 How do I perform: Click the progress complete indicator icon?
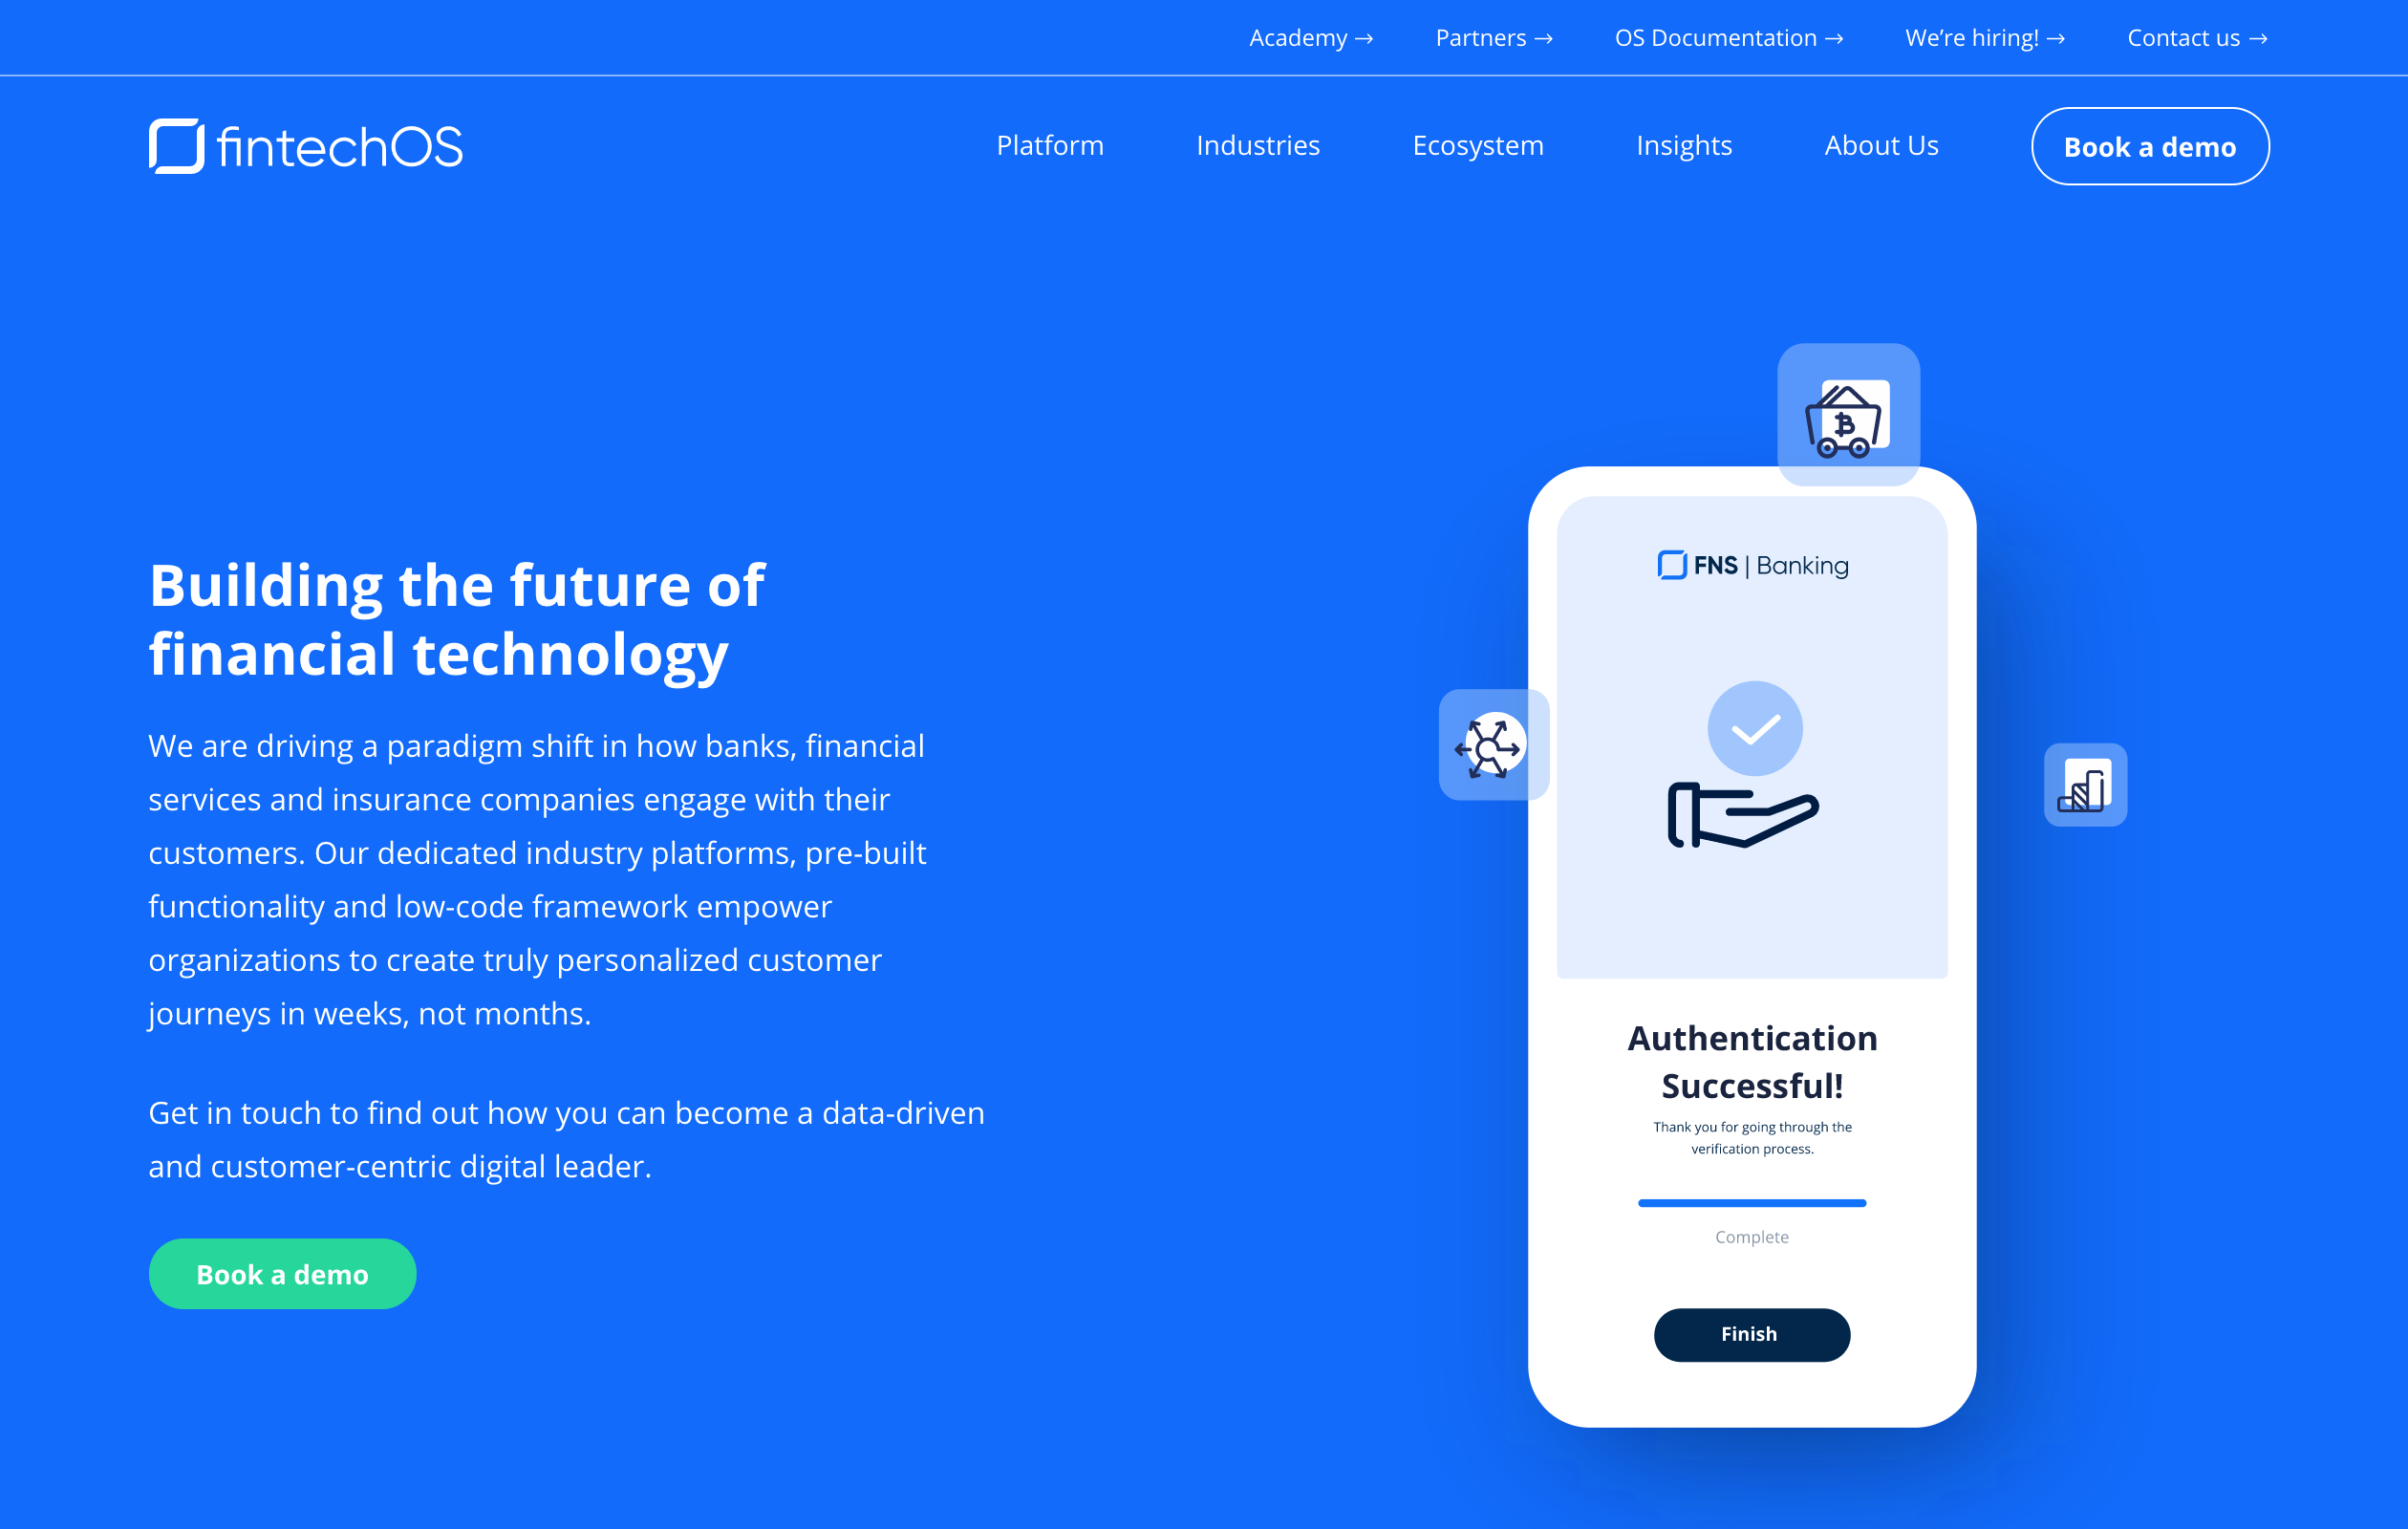[x=1753, y=1202]
